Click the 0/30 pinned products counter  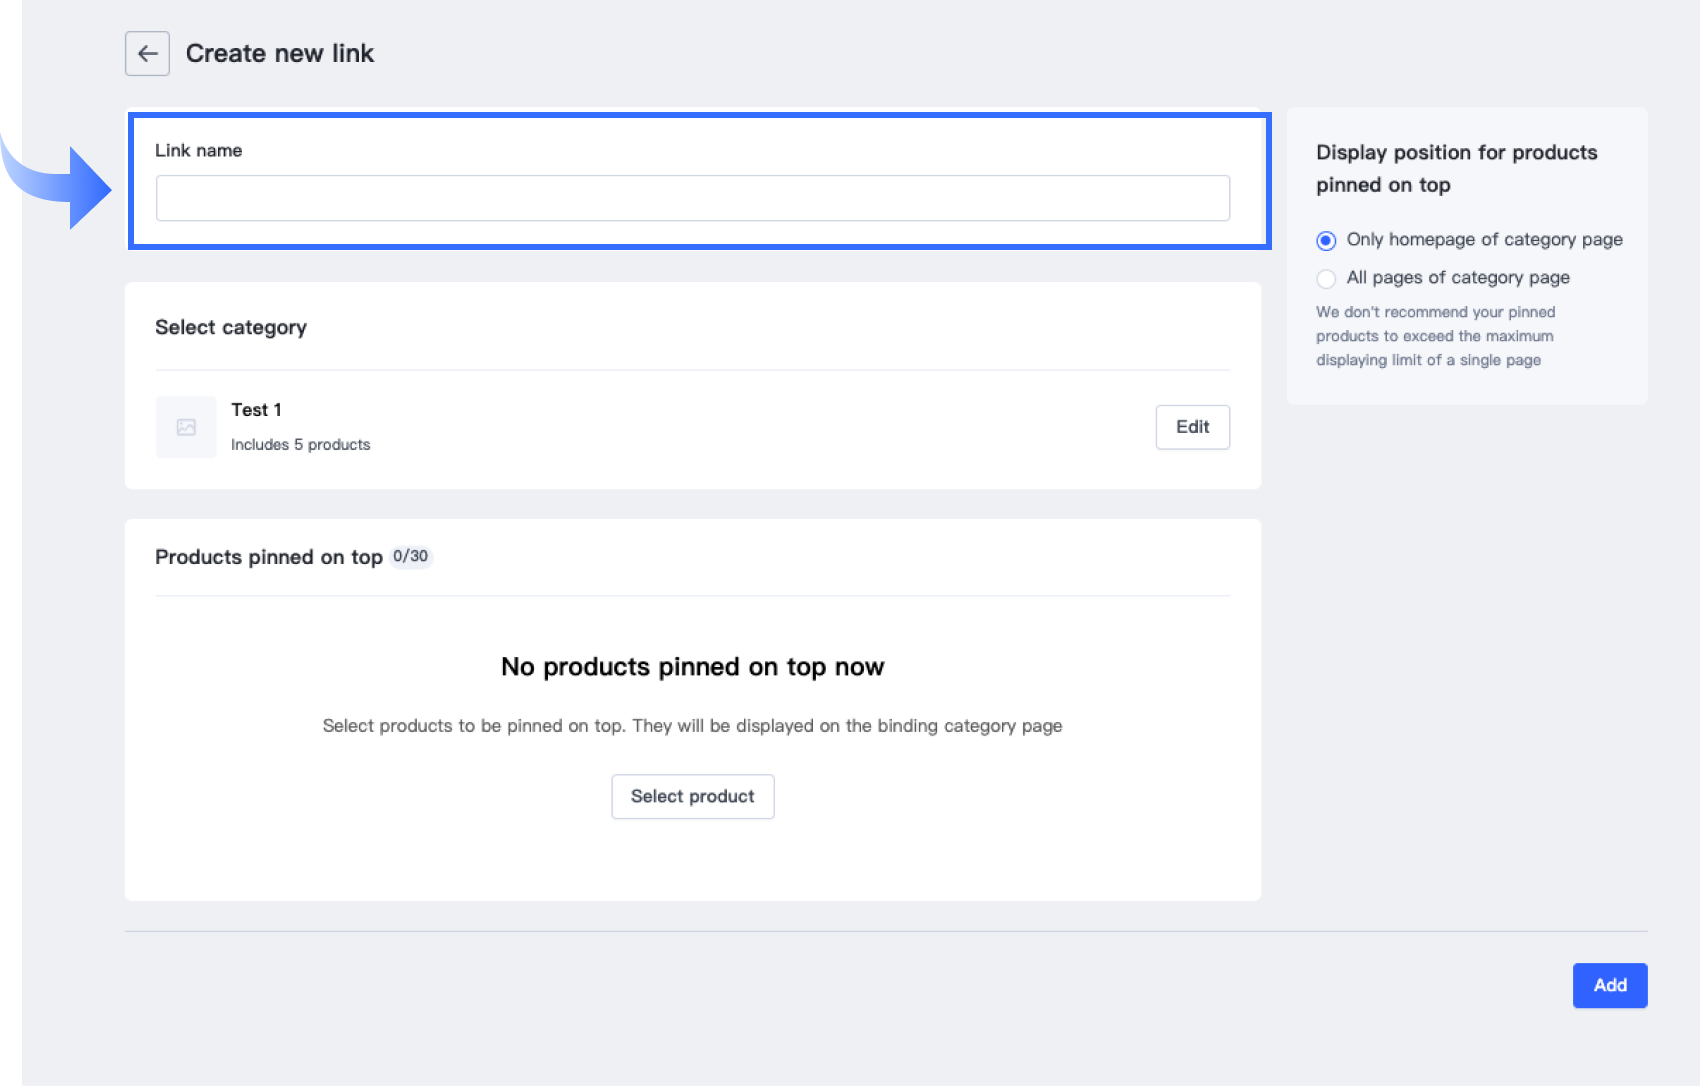pos(410,557)
